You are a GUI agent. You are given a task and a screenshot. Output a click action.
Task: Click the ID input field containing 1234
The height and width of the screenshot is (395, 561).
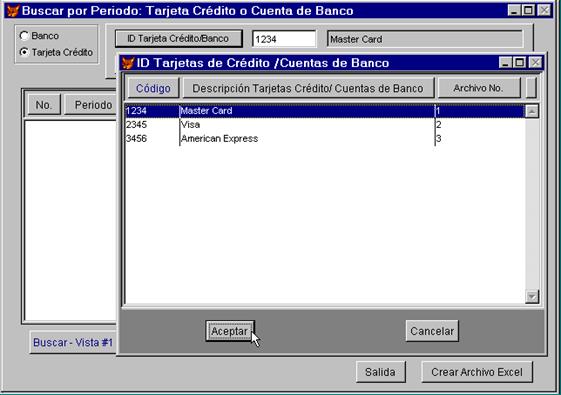pos(284,39)
